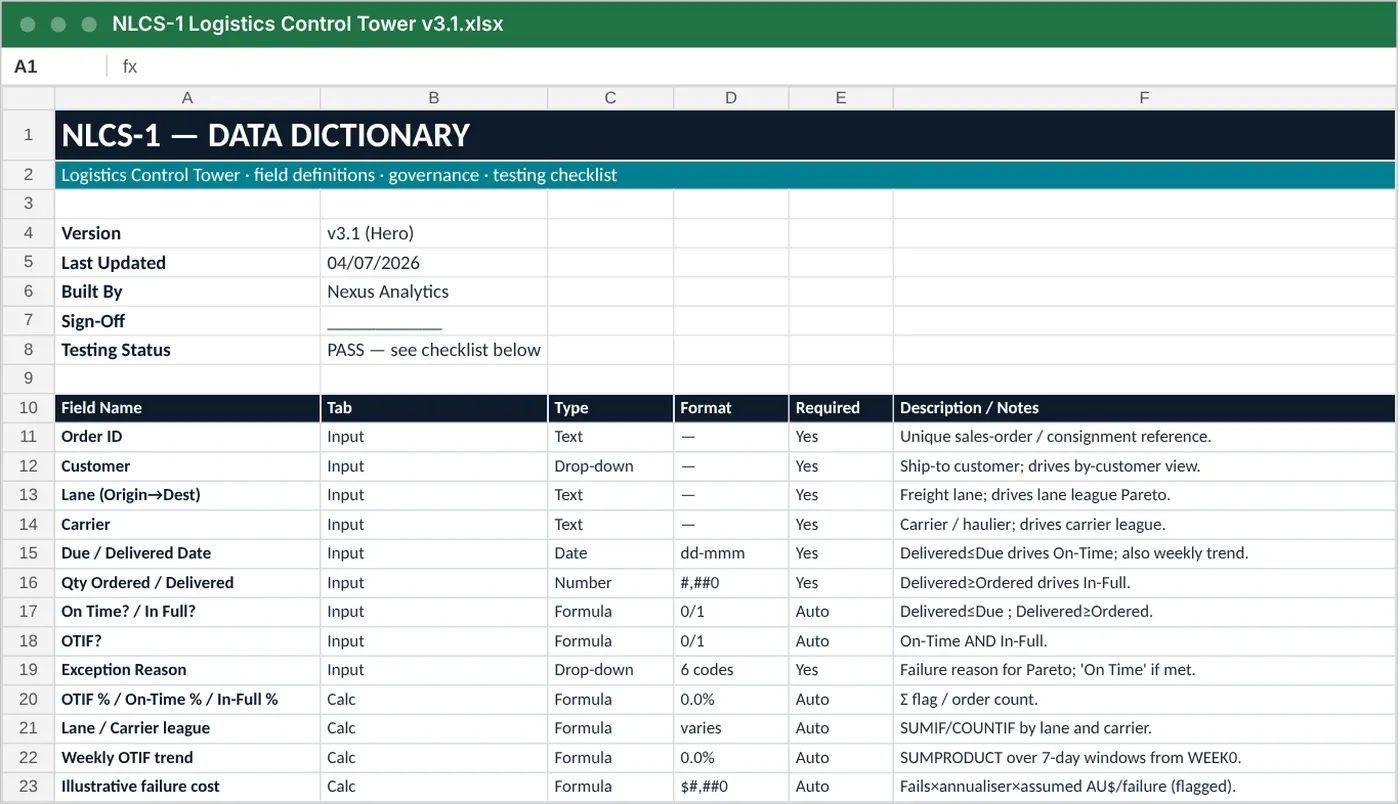Screen dimensions: 1400x804
Task: Select row 1 header
Action: (28, 135)
